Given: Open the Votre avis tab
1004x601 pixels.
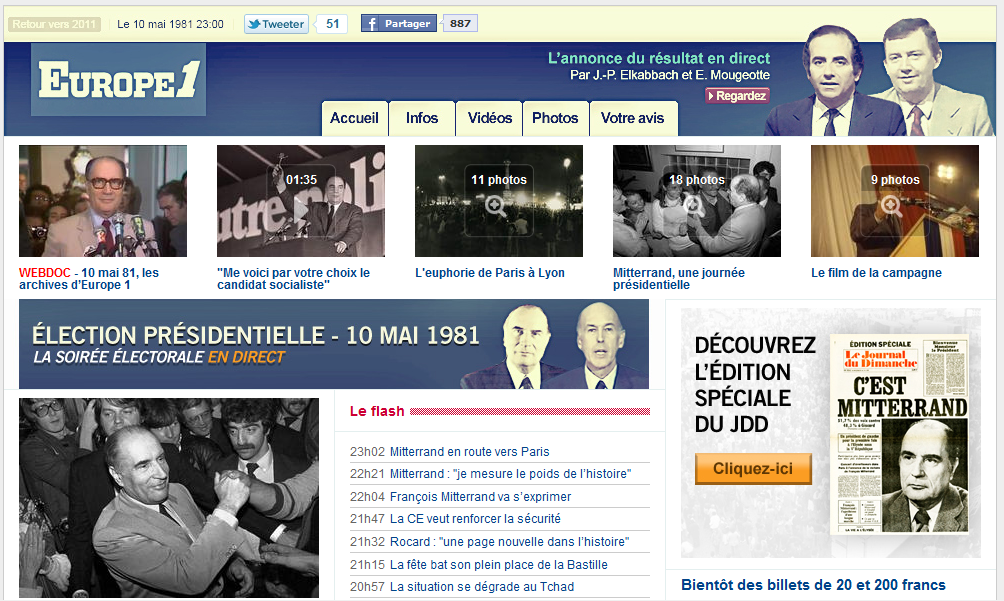Looking at the screenshot, I should click(x=633, y=118).
